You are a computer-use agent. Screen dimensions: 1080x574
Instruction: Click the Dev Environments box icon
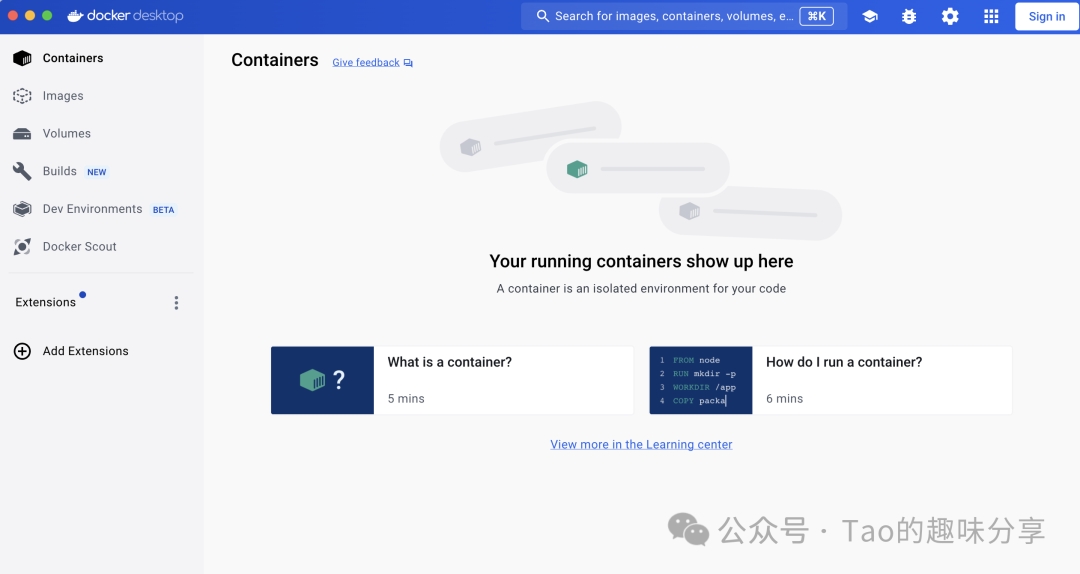pos(22,209)
